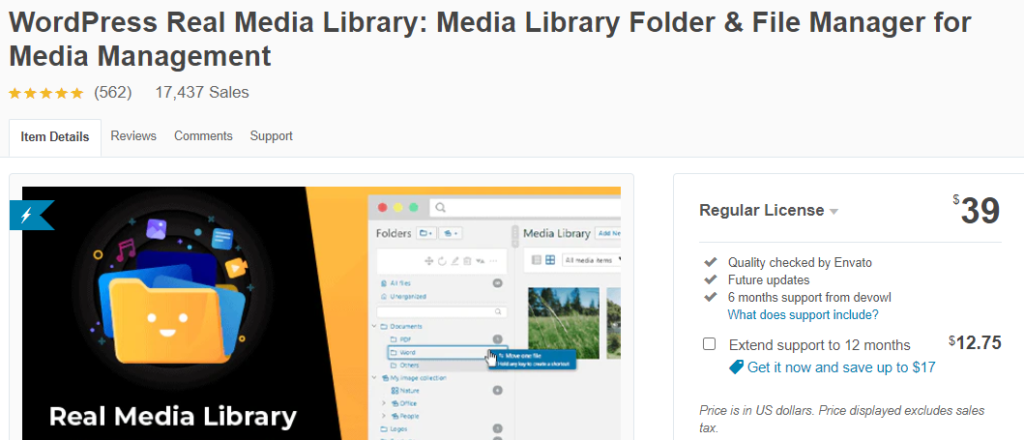Viewport: 1024px width, 440px height.
Task: Click the checkmark beside Future updates
Action: click(x=710, y=280)
